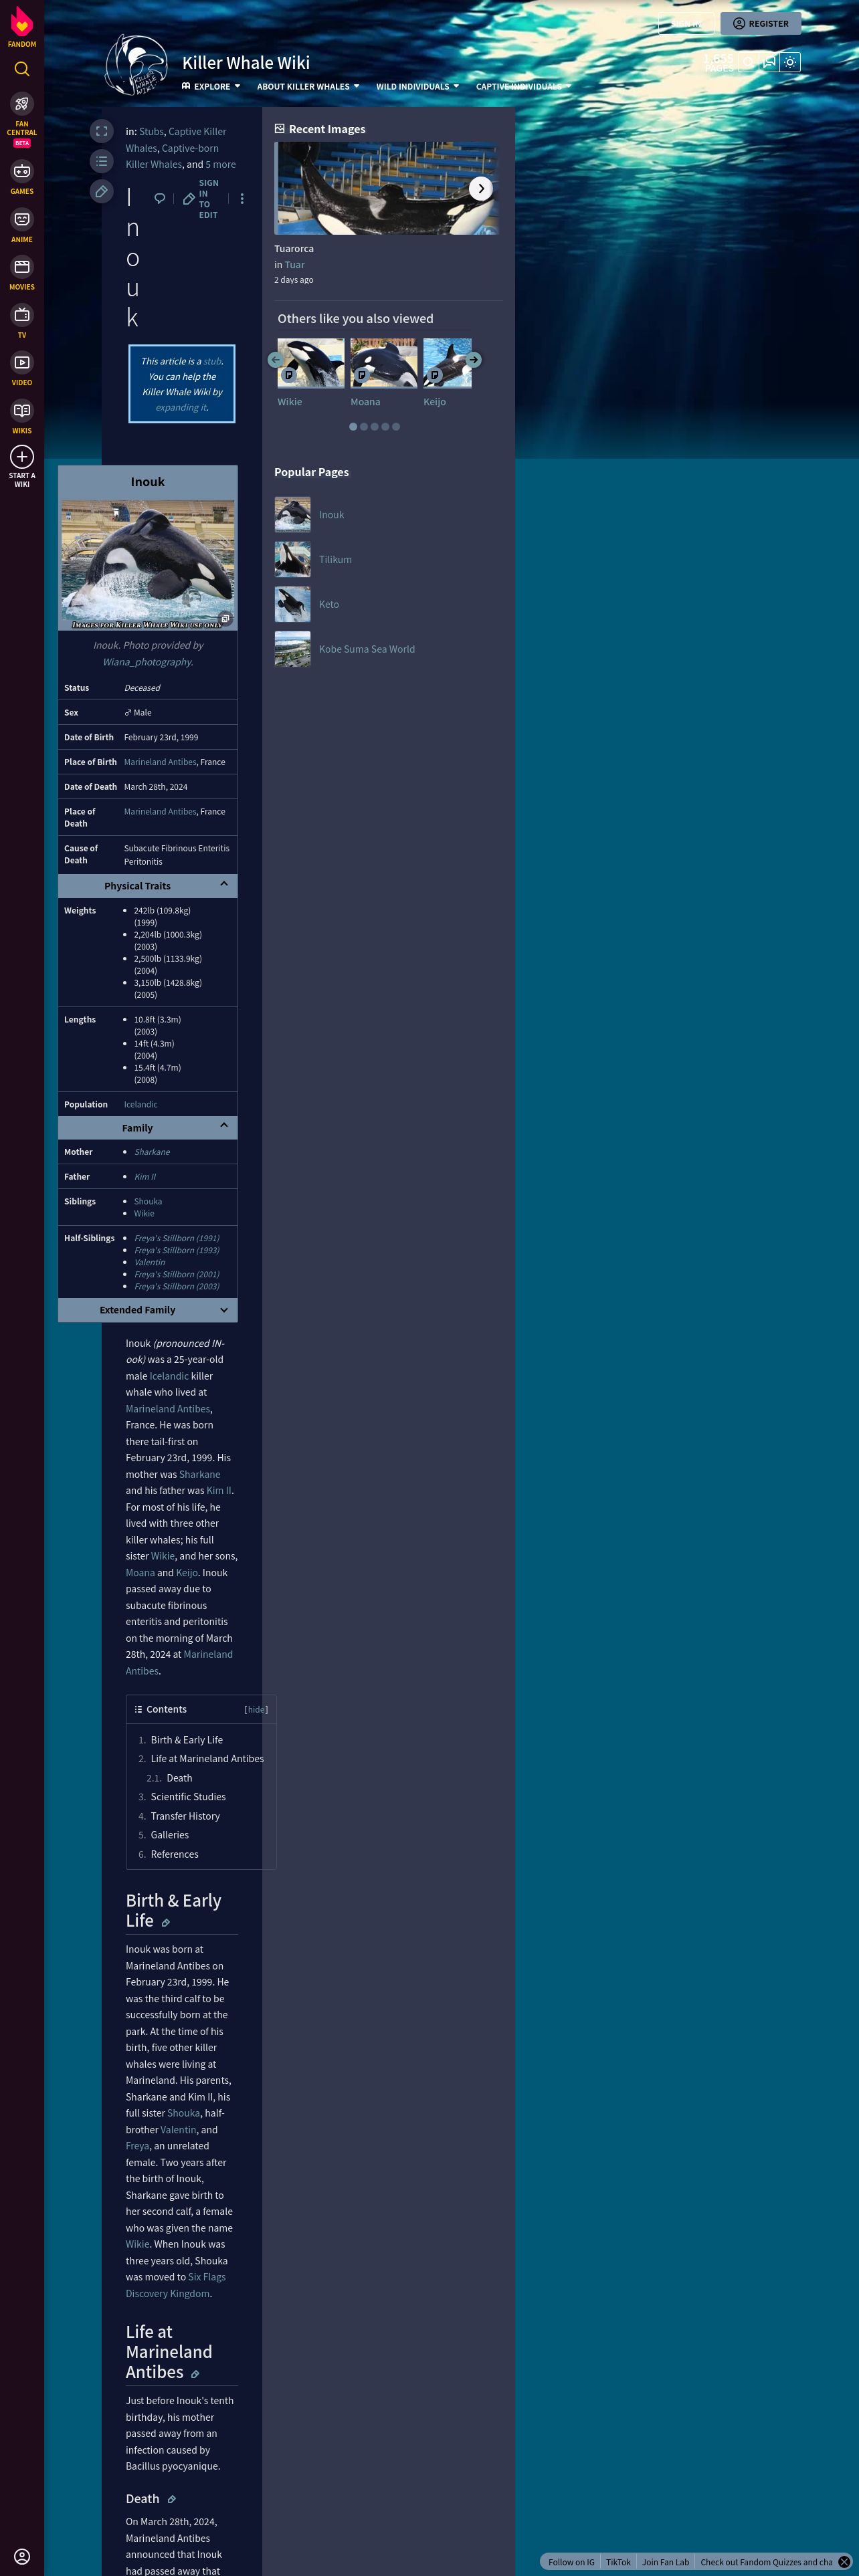Open Moana thumbnail in carousel
Image resolution: width=859 pixels, height=2576 pixels.
tap(384, 362)
